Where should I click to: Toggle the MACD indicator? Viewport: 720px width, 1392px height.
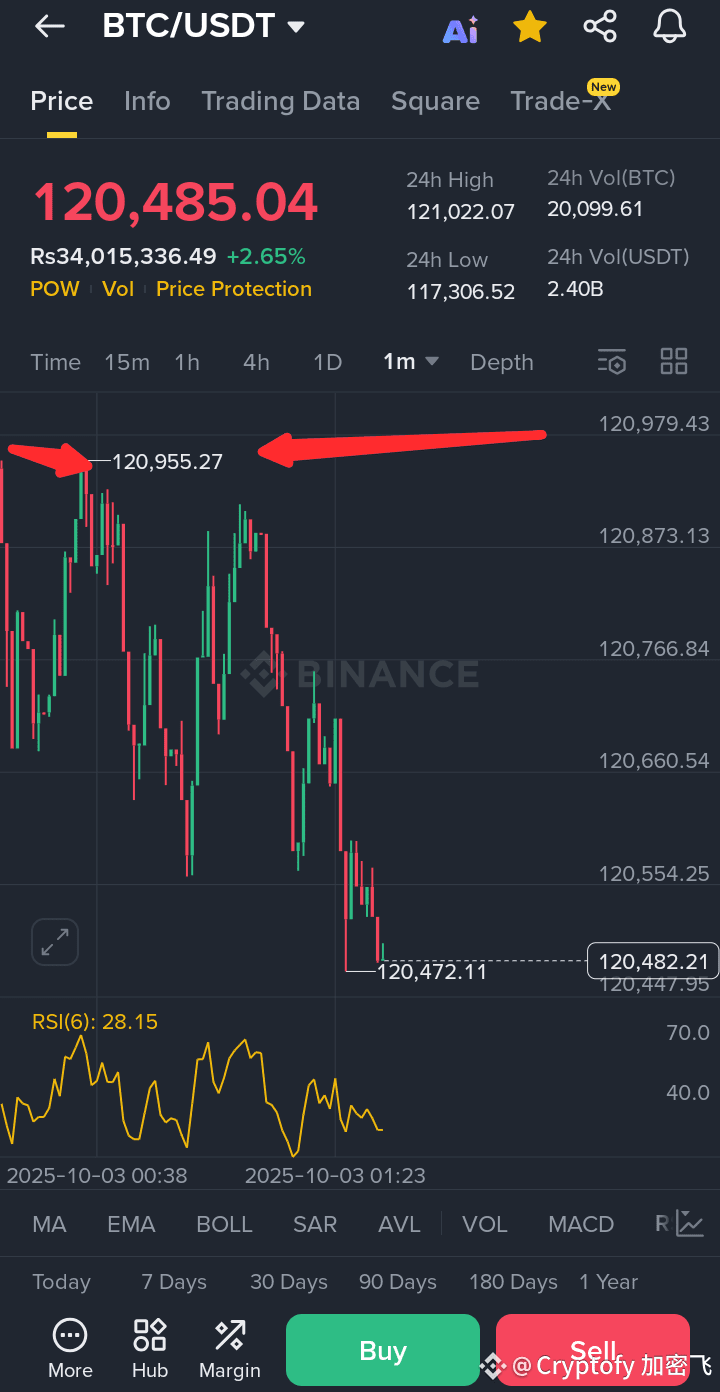tap(581, 1224)
